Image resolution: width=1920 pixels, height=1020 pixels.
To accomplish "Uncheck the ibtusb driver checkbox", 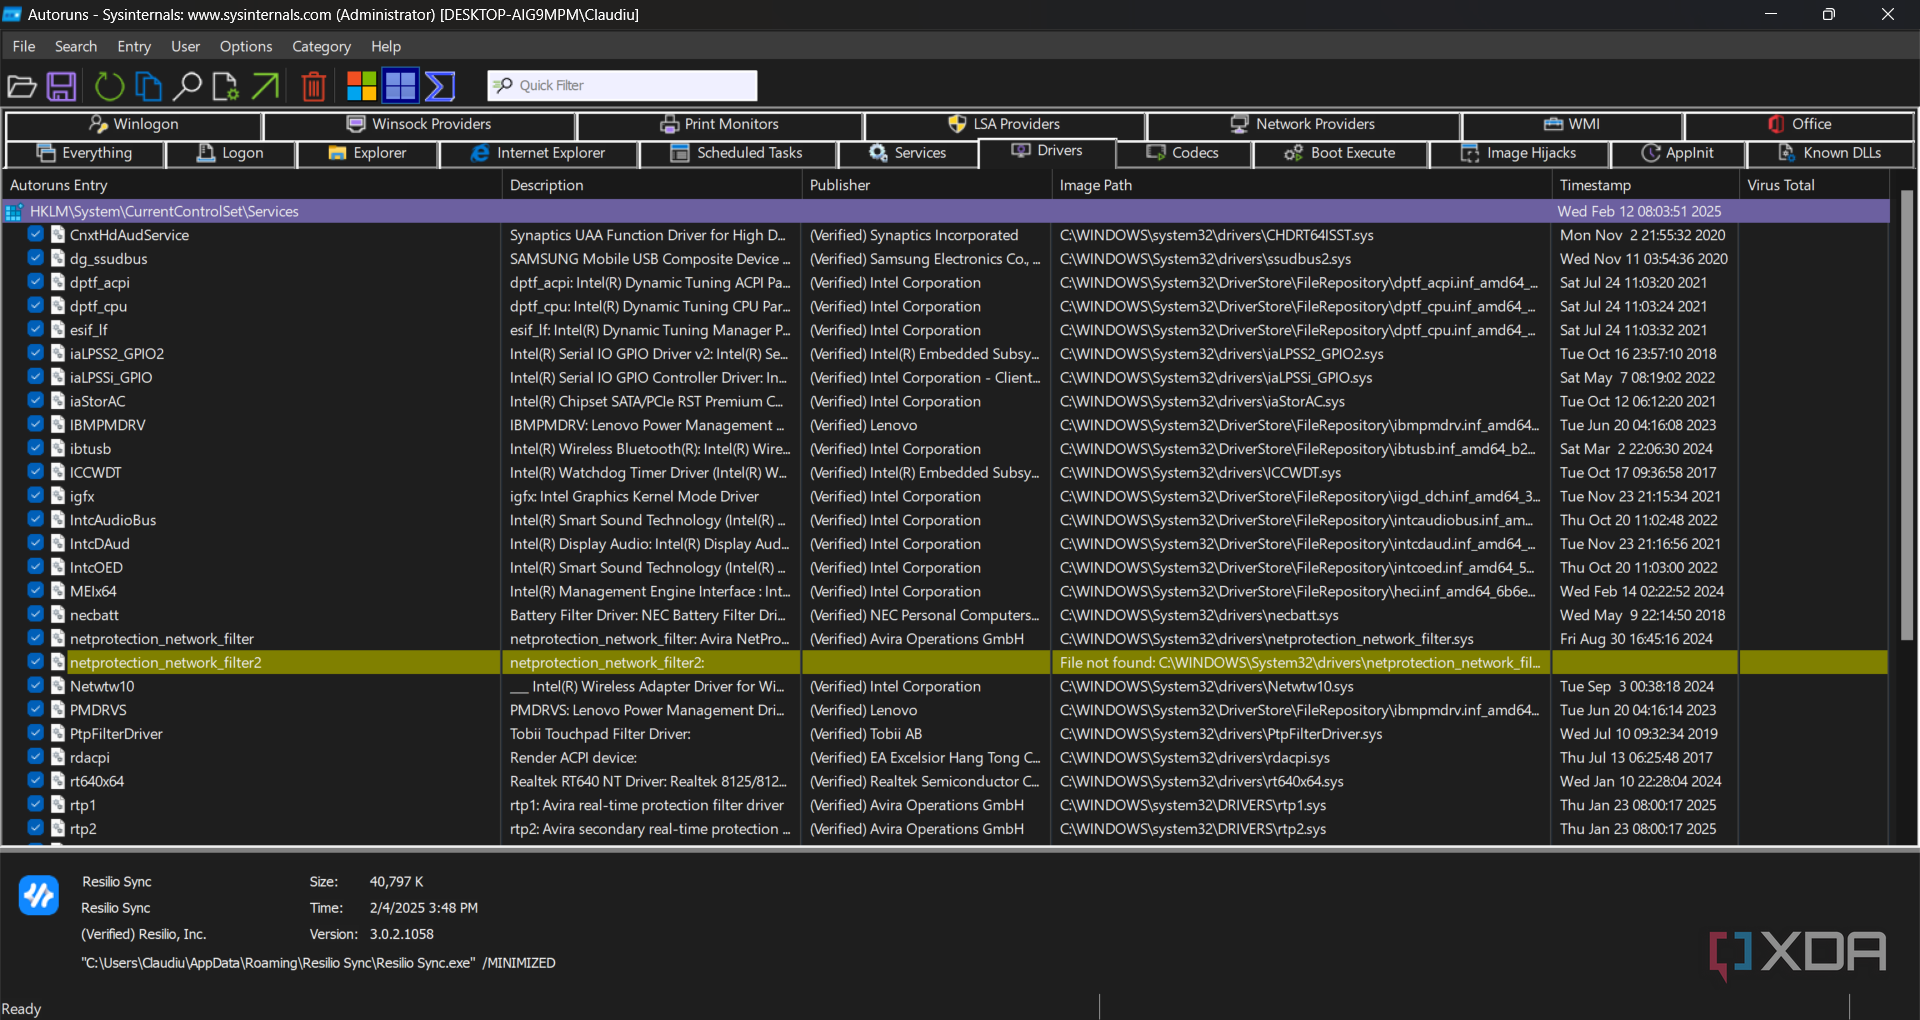I will [x=35, y=448].
